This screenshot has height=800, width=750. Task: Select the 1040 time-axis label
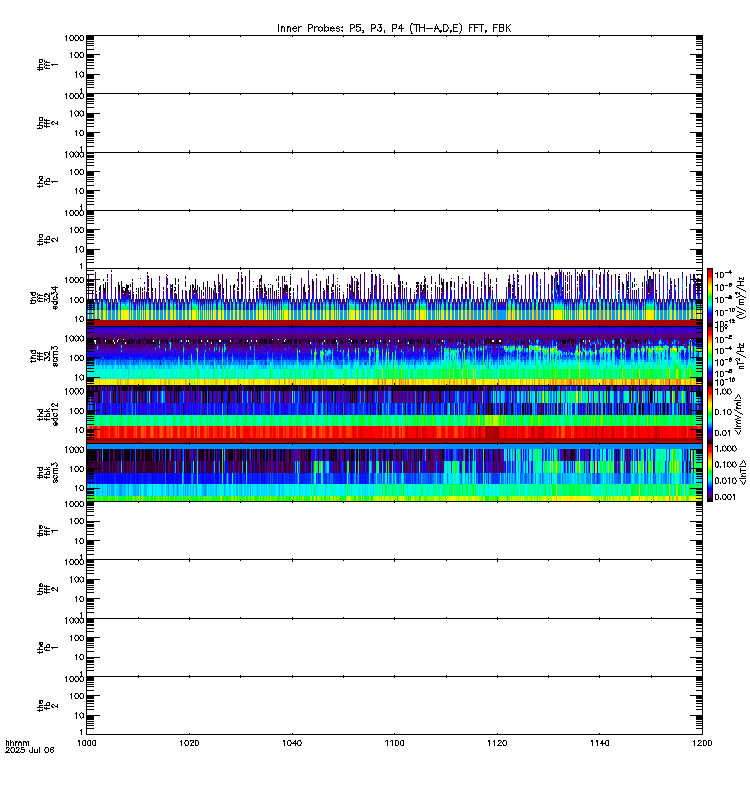click(x=292, y=743)
